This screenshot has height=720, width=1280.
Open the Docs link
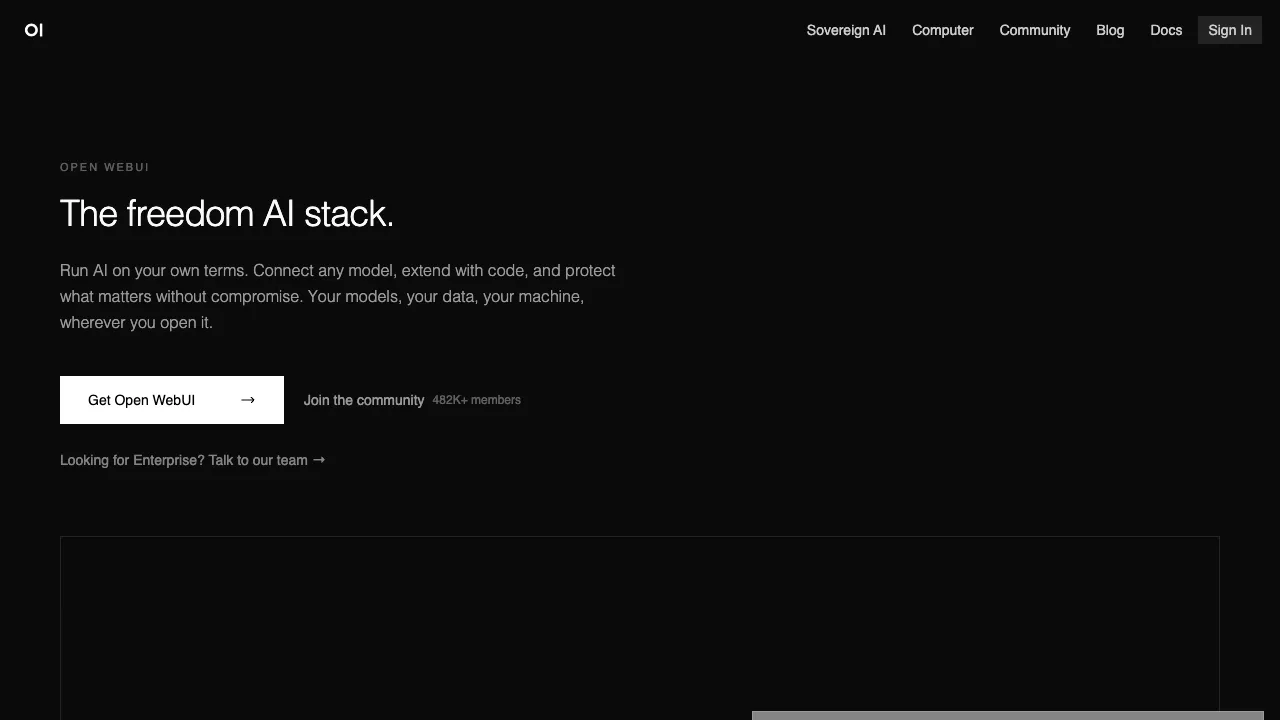tap(1166, 30)
